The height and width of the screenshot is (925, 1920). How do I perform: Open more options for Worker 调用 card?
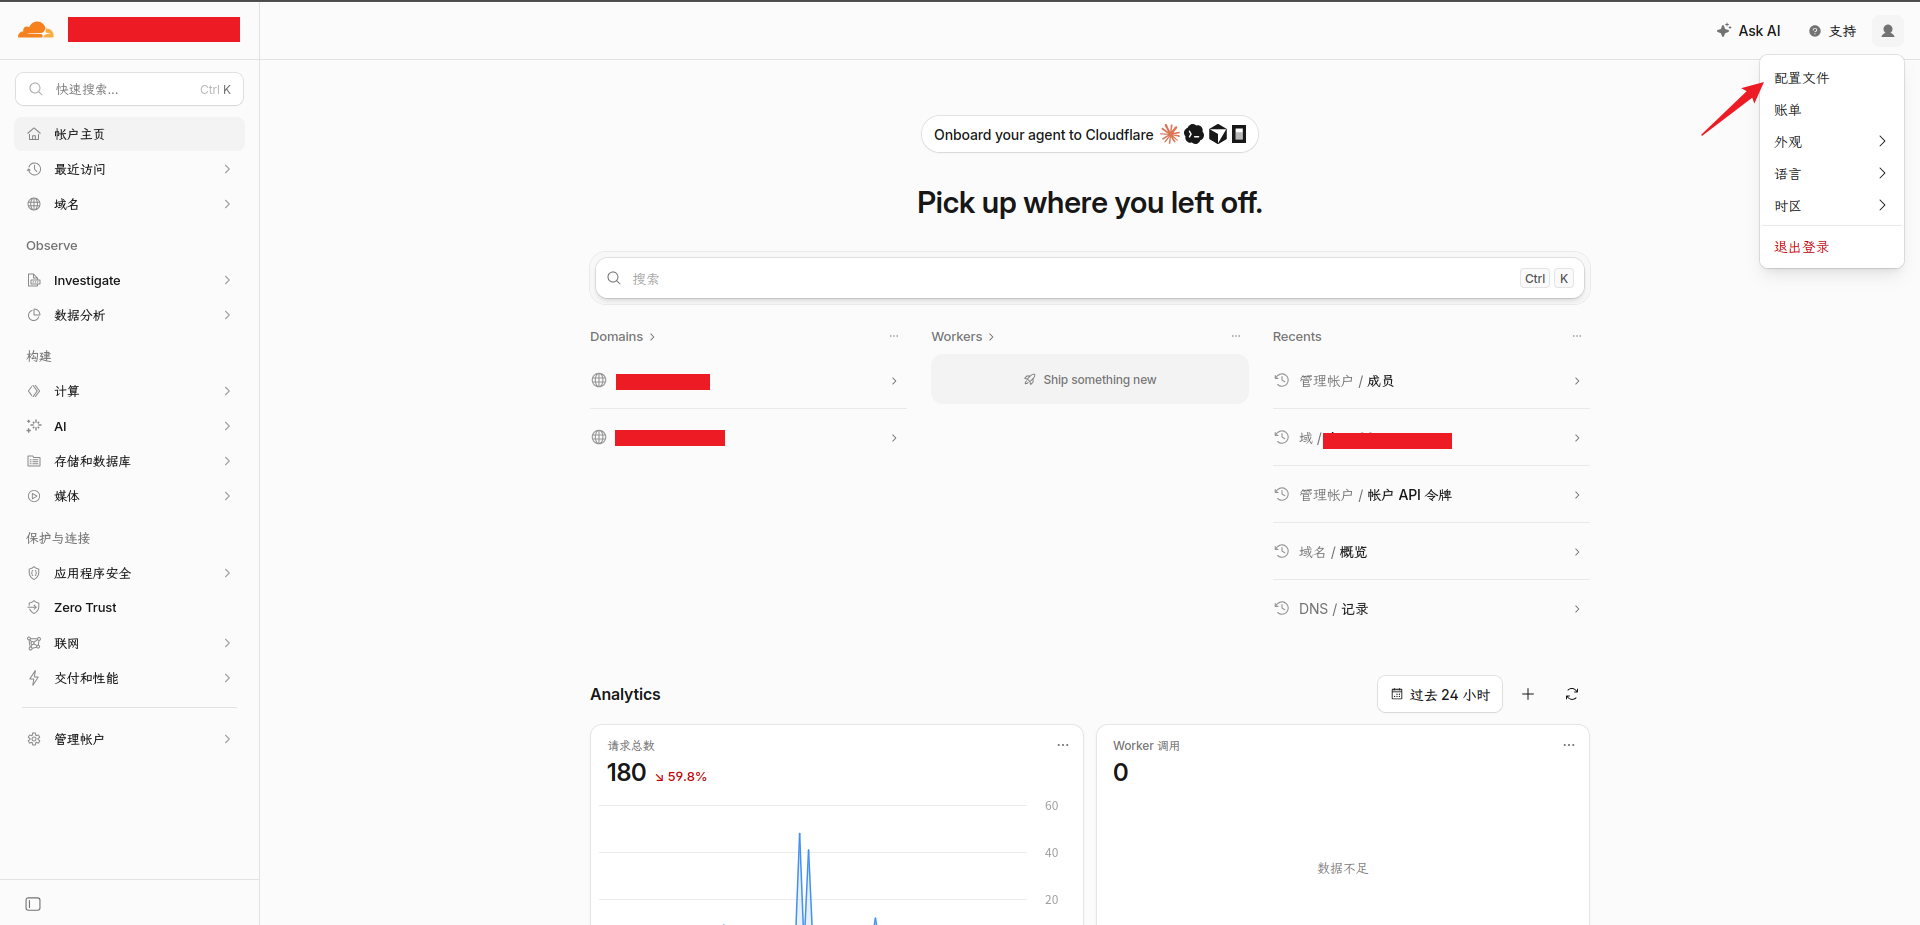[1569, 745]
